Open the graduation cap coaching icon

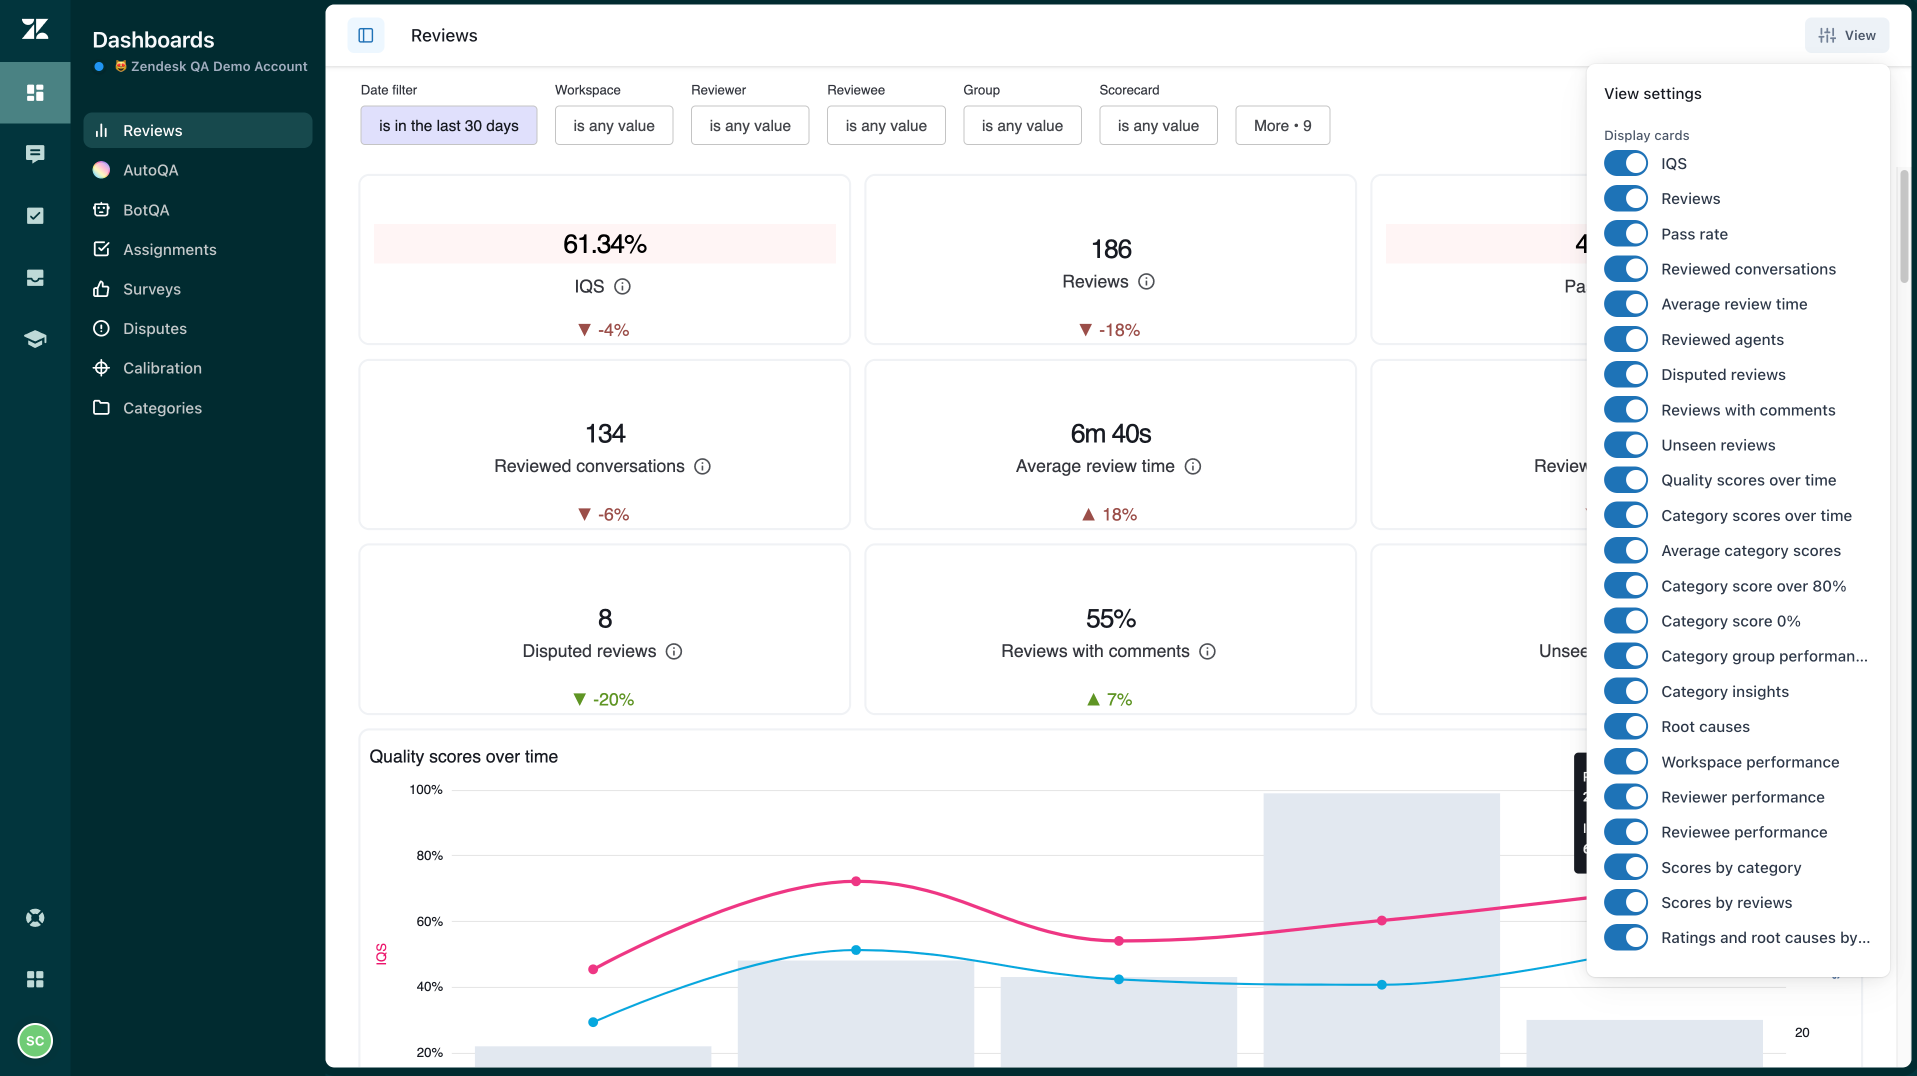point(35,339)
